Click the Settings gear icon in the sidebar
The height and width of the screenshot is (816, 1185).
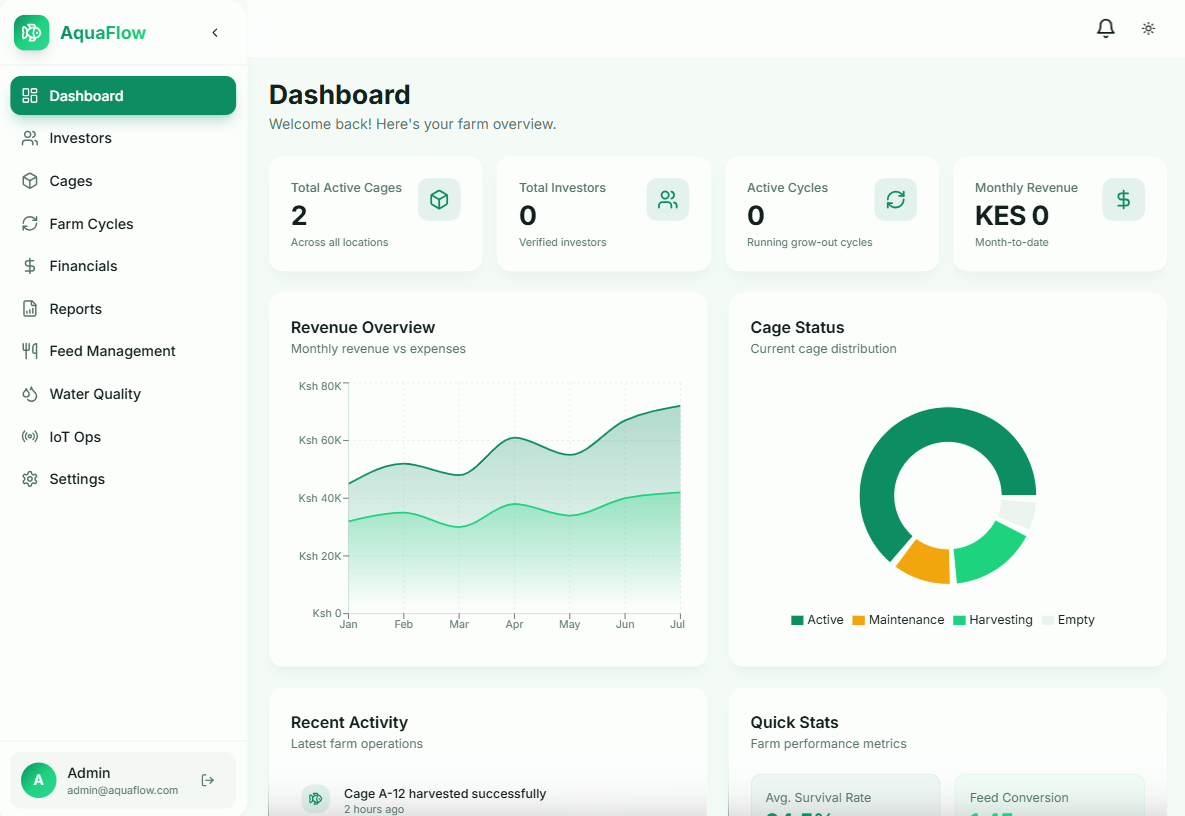pyautogui.click(x=29, y=479)
